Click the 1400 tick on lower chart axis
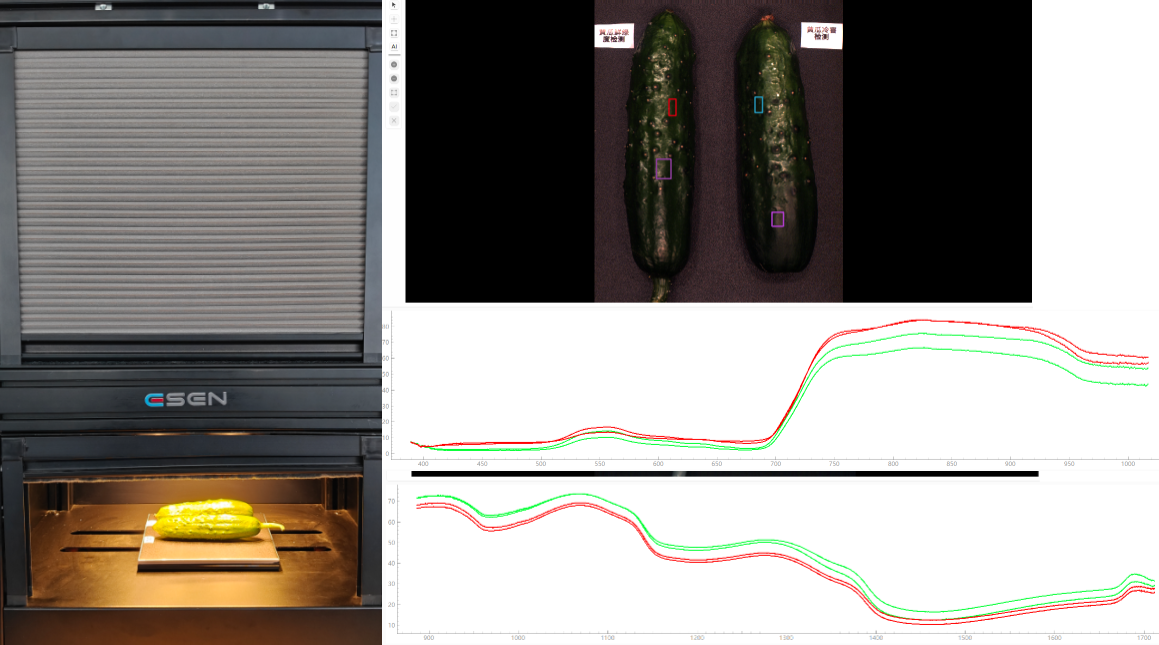Image resolution: width=1159 pixels, height=645 pixels. click(875, 636)
